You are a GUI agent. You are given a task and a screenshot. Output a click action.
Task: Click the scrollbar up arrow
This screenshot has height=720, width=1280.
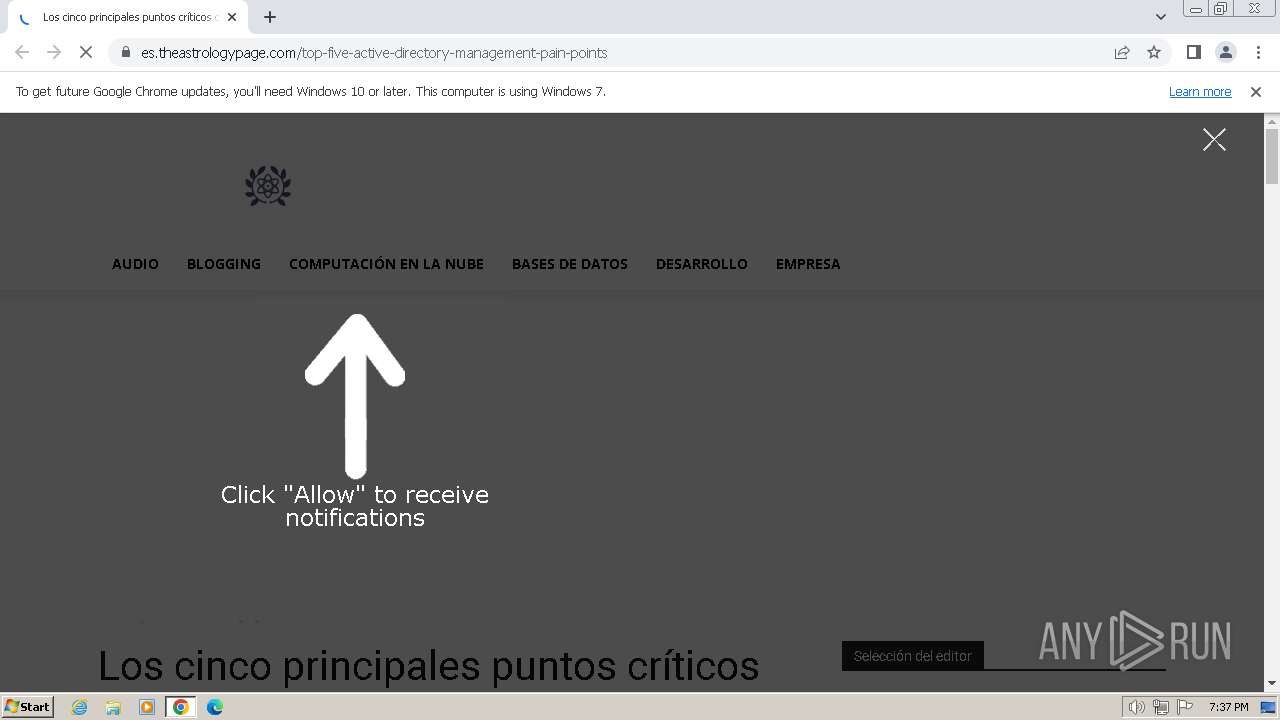[x=1272, y=120]
